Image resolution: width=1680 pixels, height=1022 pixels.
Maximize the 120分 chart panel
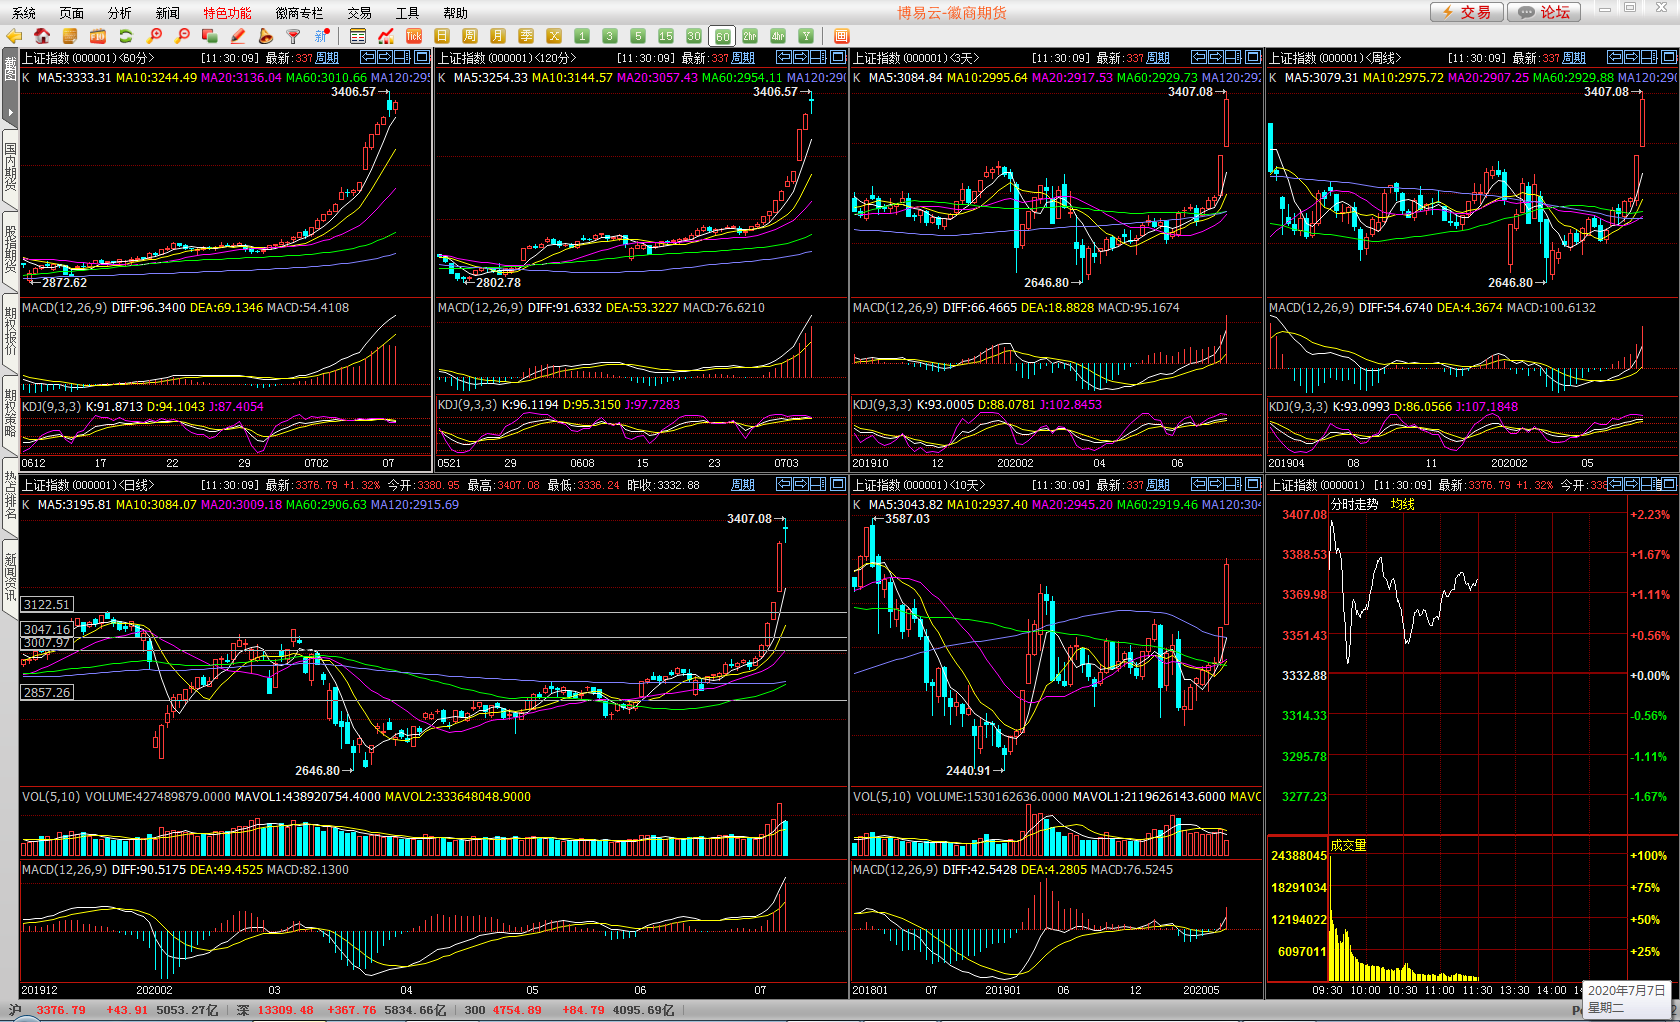click(x=838, y=58)
